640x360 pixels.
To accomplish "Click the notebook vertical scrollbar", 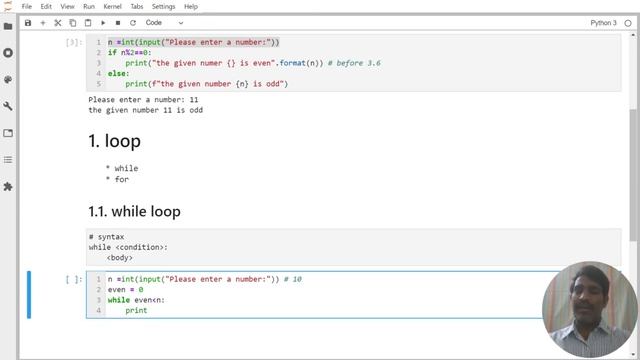I will pos(633,175).
